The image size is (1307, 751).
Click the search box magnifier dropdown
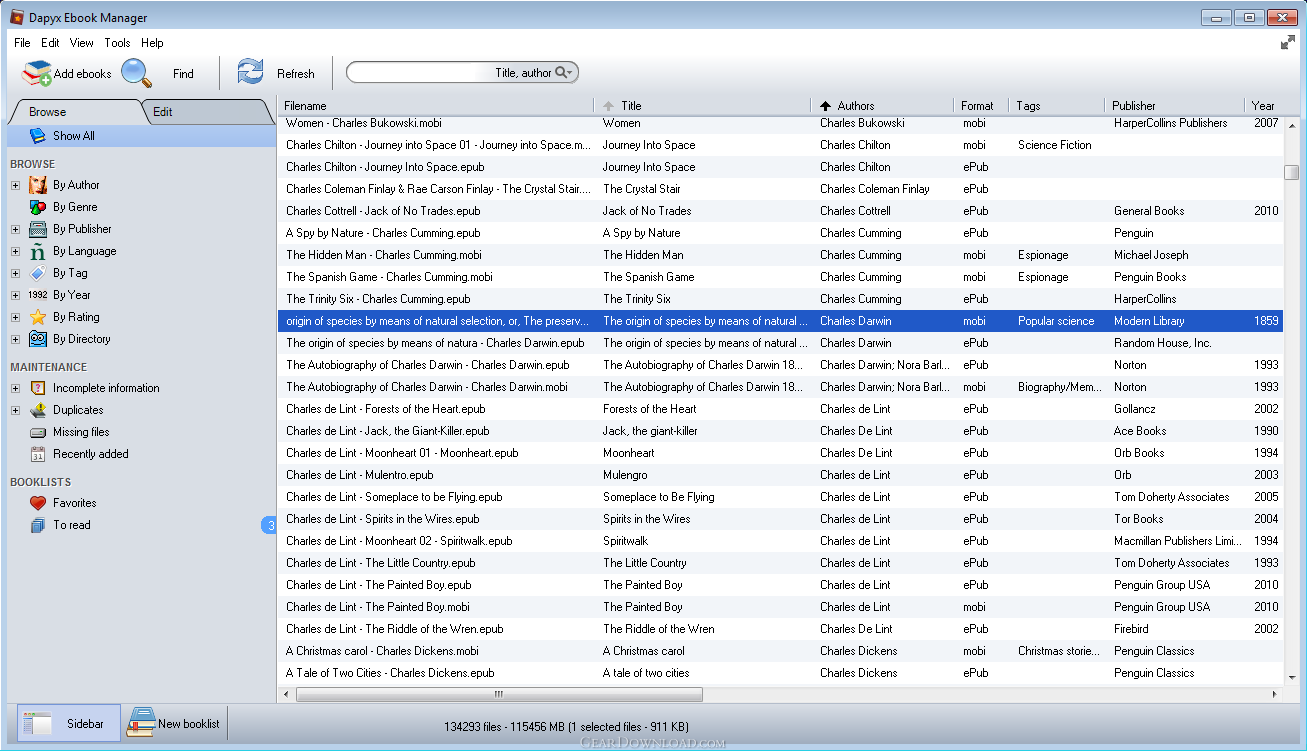pos(564,72)
